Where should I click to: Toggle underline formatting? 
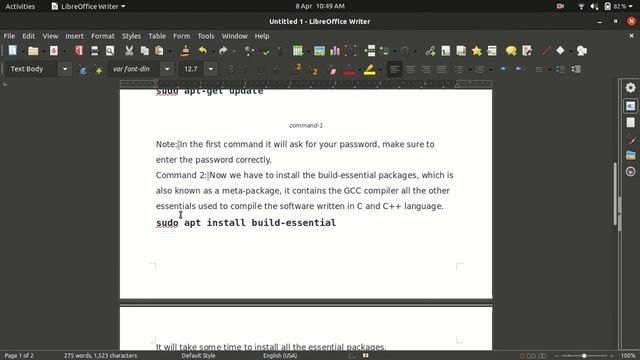(261, 69)
